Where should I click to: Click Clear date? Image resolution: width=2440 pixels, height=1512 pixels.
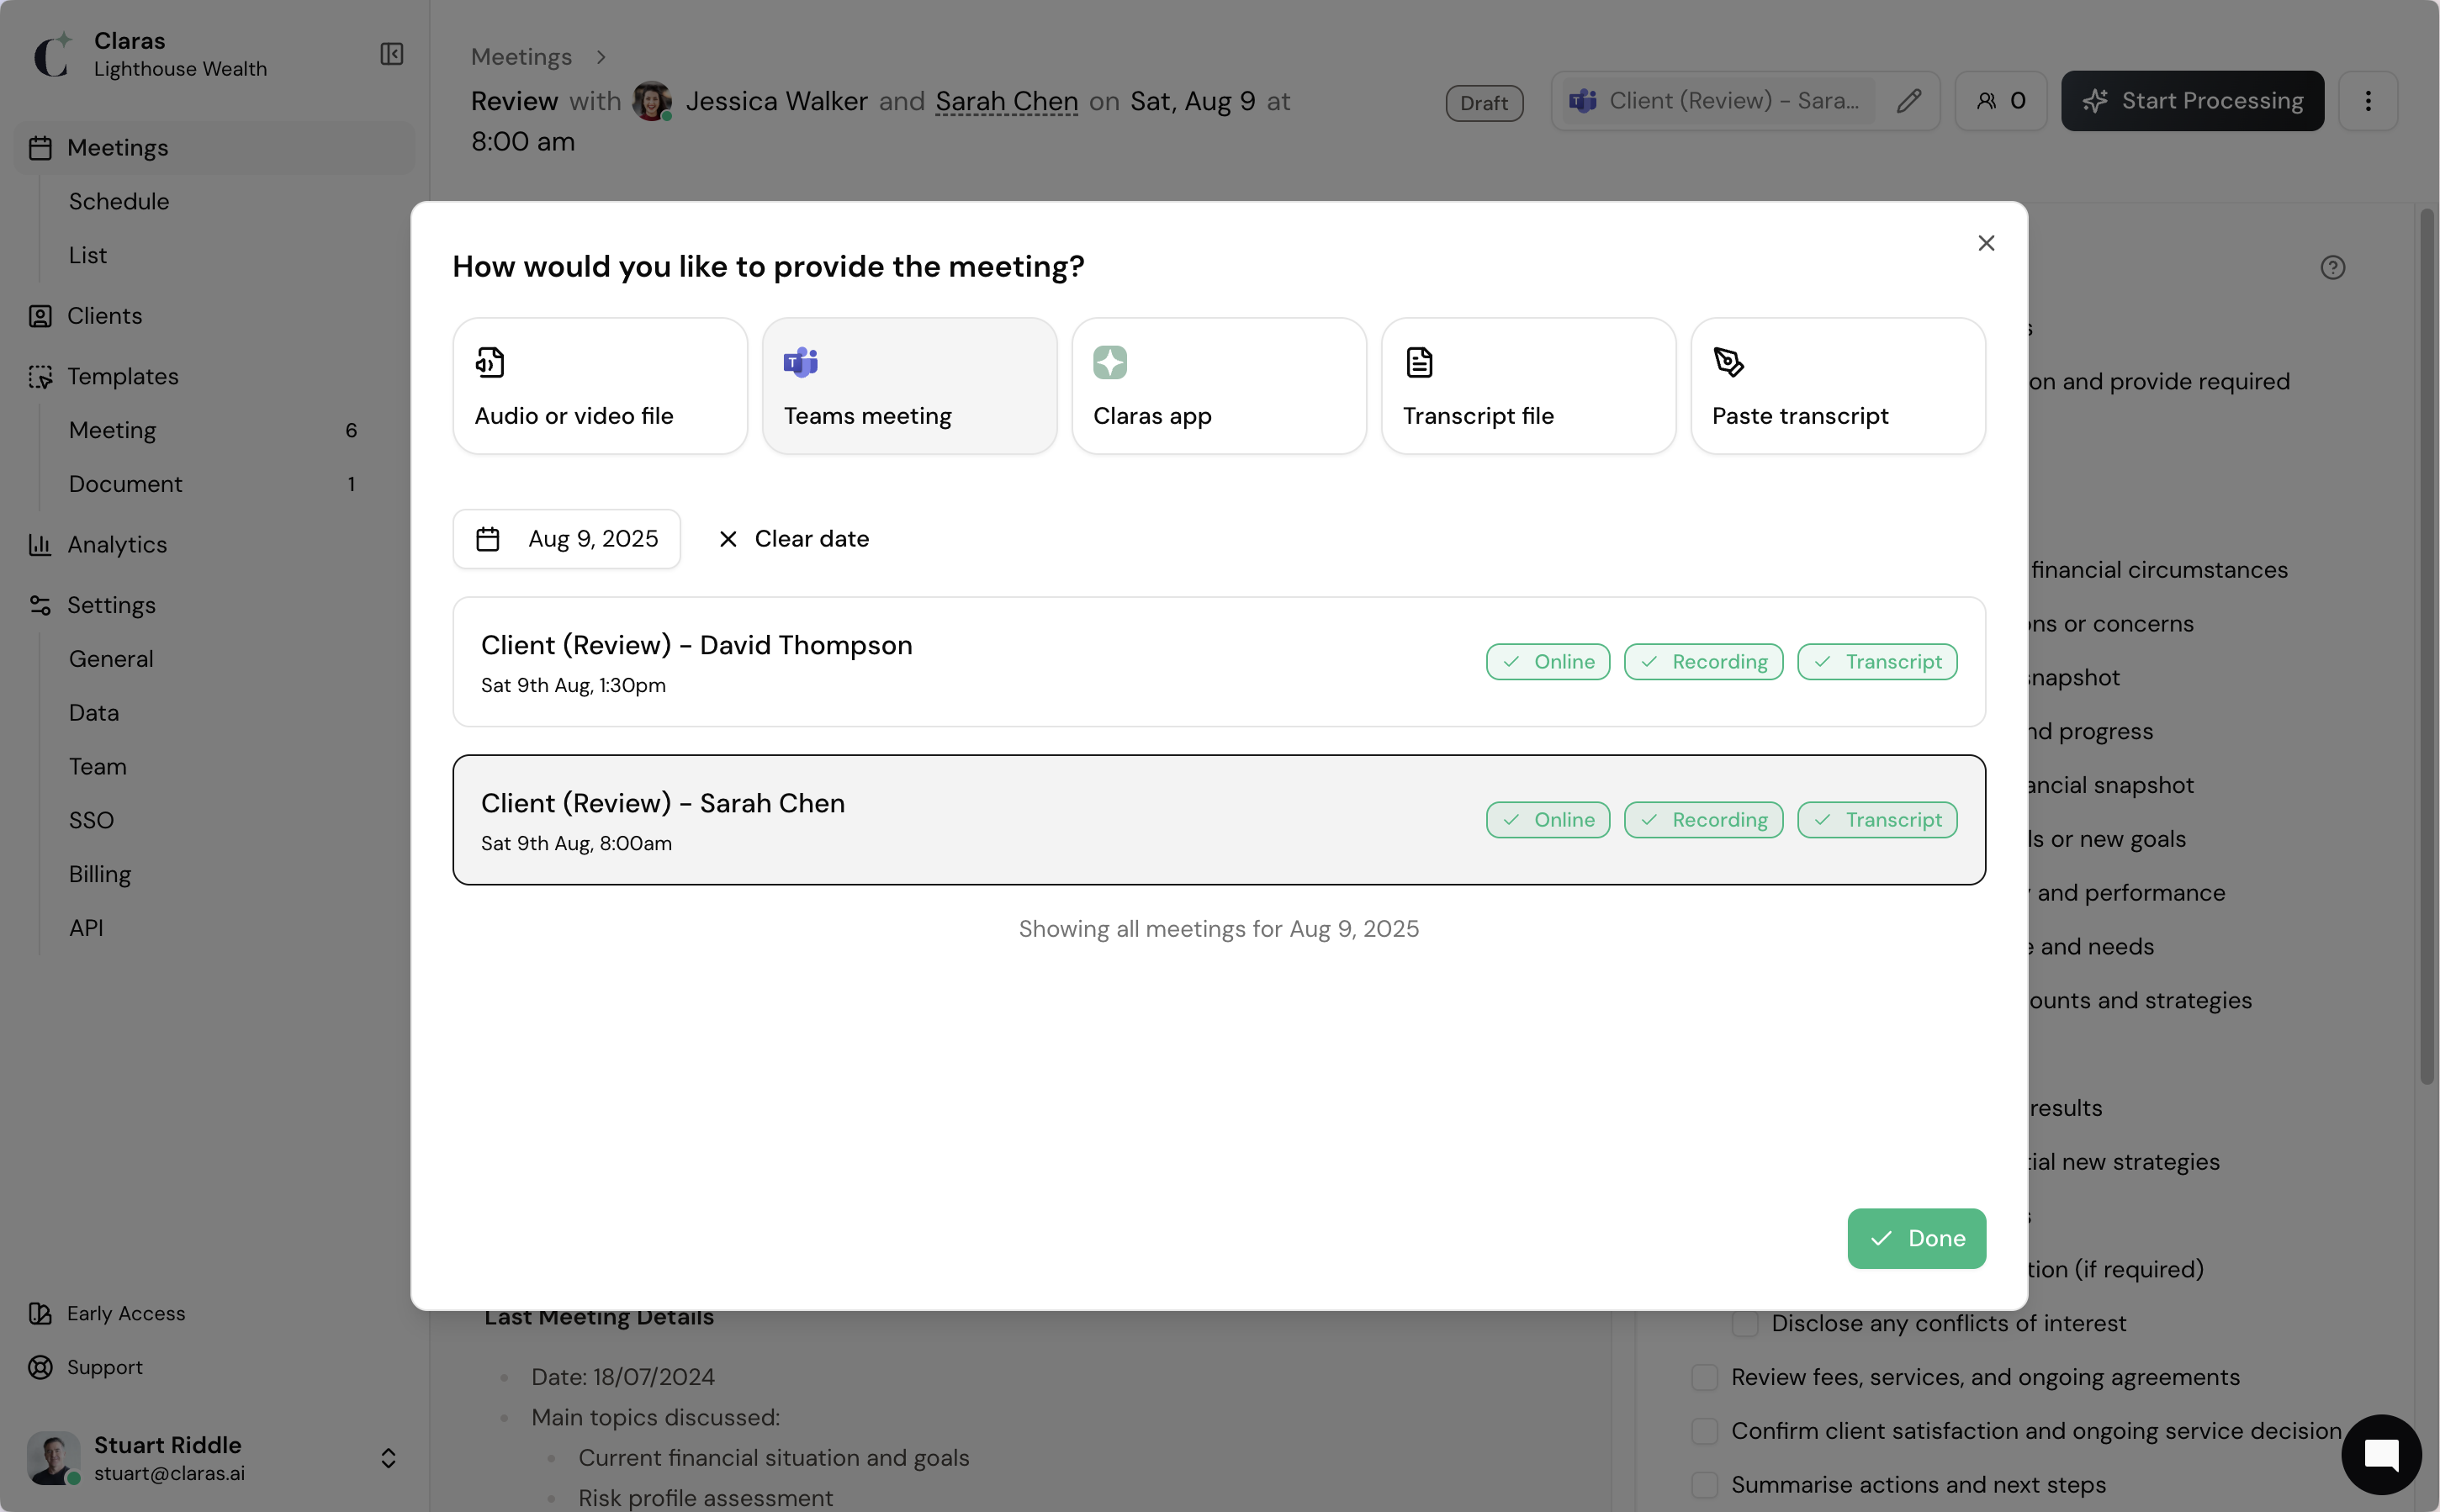(794, 539)
